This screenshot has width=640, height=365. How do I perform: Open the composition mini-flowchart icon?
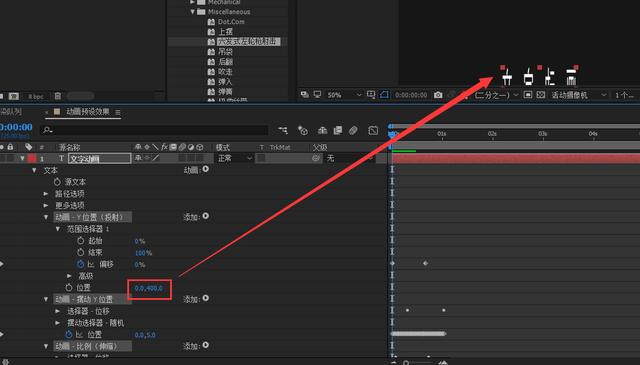(283, 130)
